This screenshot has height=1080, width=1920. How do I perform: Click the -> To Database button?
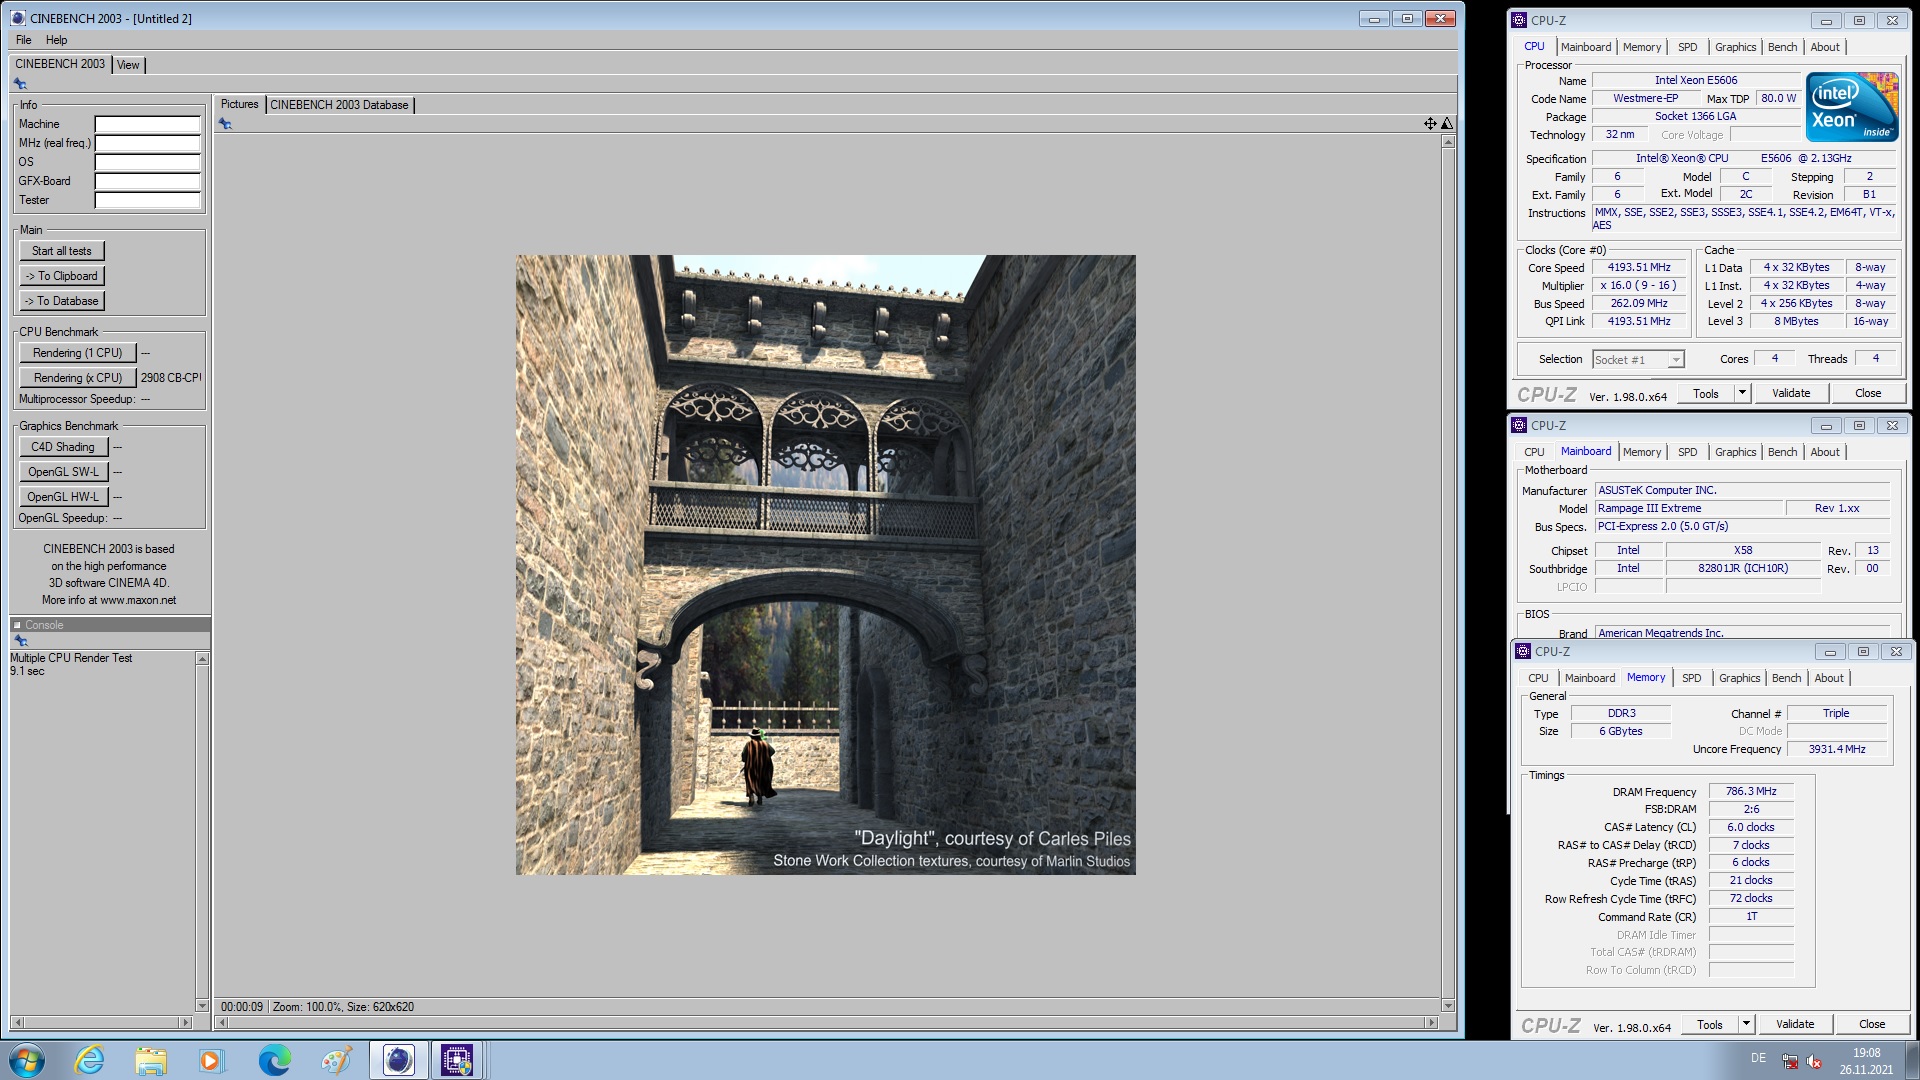click(x=62, y=301)
